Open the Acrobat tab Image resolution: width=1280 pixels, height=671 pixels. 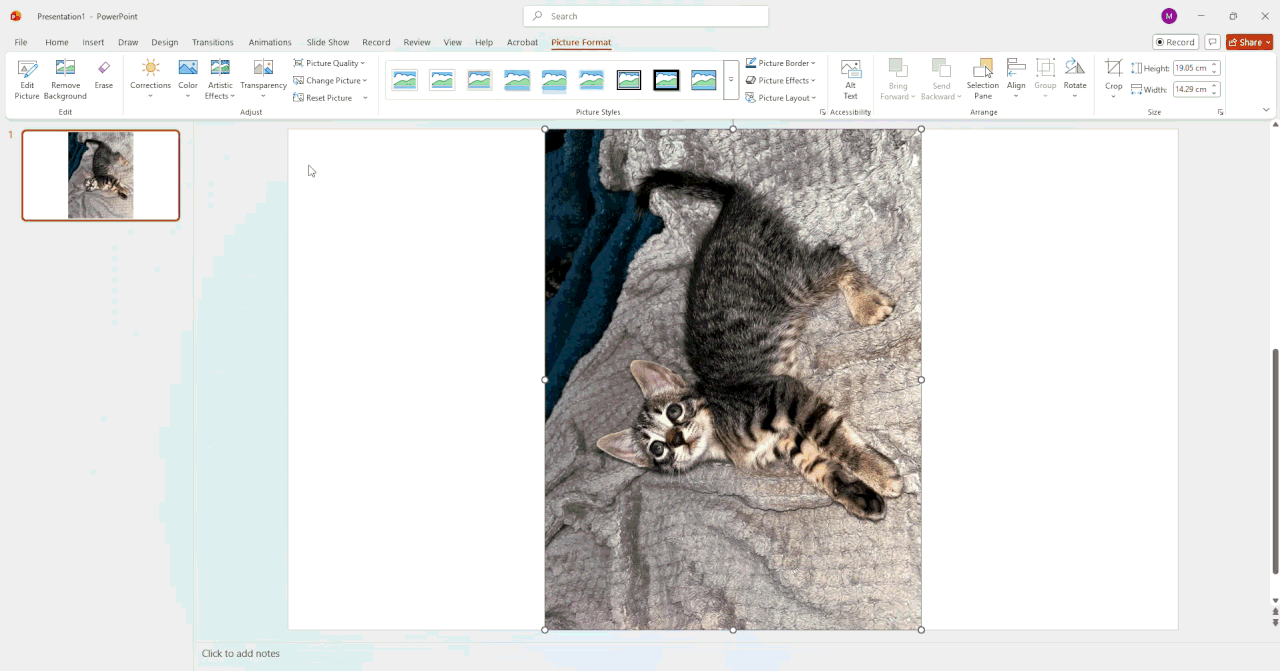[x=523, y=42]
